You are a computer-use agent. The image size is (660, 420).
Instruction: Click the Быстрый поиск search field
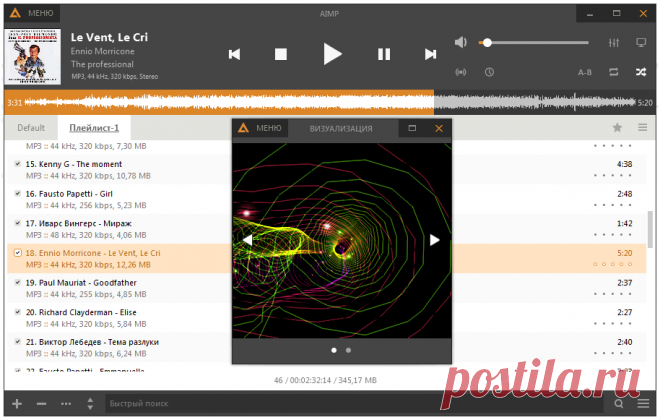pyautogui.click(x=354, y=404)
